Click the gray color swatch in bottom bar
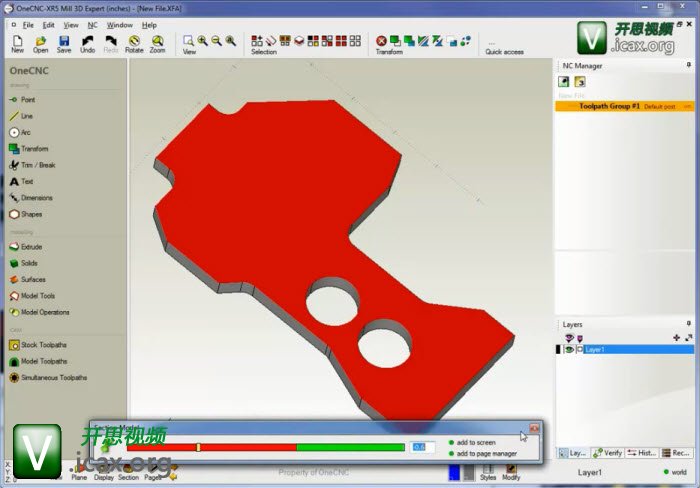The image size is (700, 488). (469, 472)
